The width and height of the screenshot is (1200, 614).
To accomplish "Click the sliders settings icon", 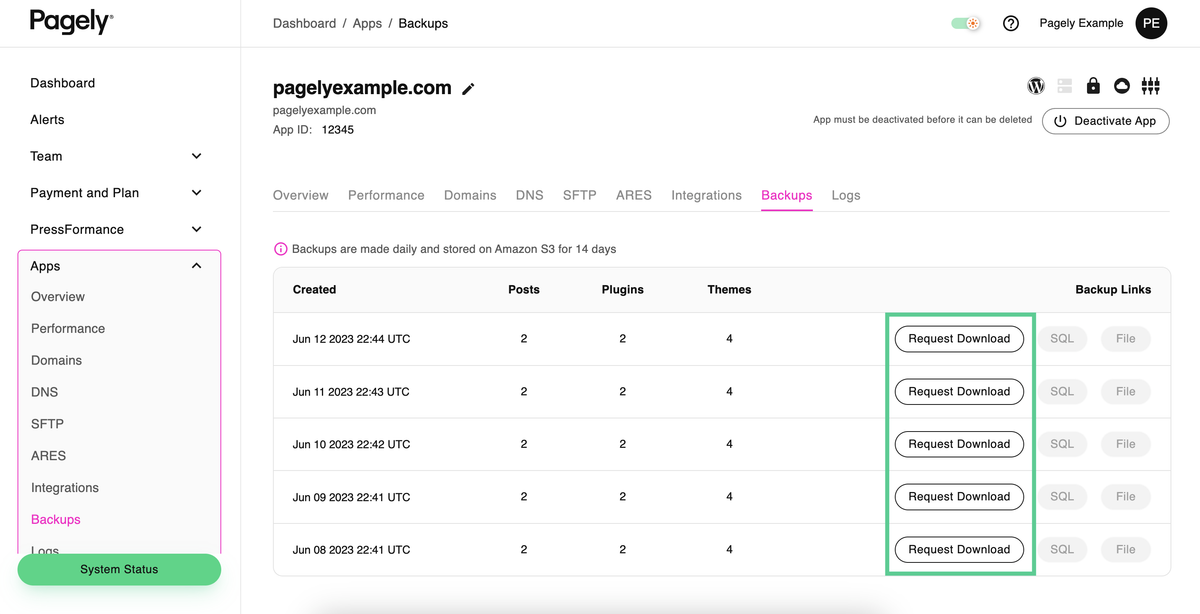I will (x=1151, y=86).
